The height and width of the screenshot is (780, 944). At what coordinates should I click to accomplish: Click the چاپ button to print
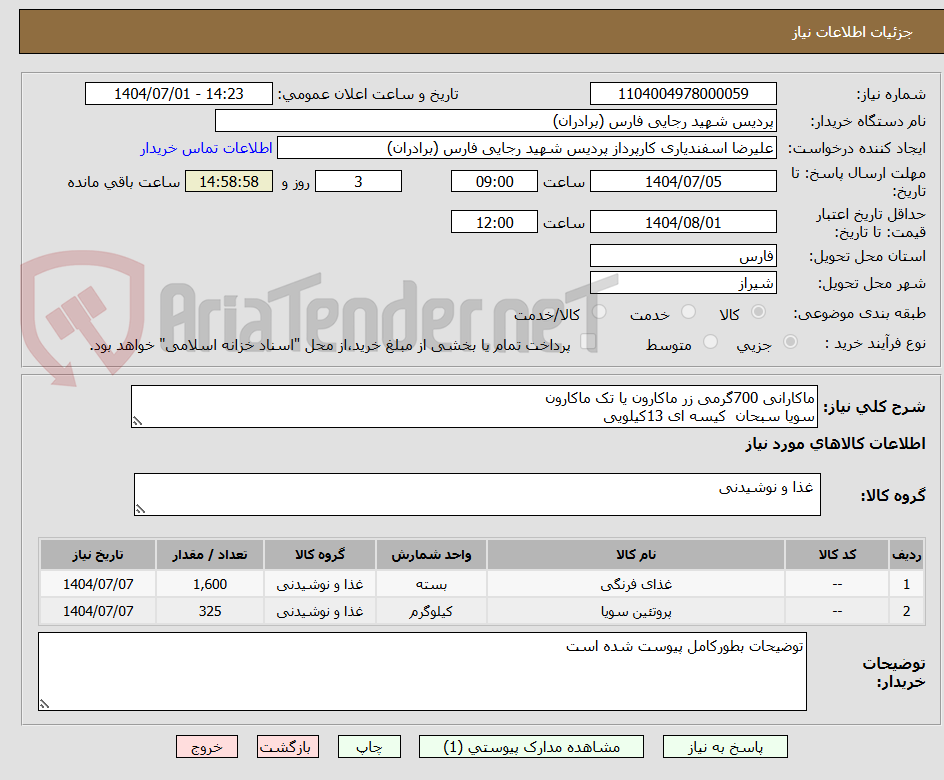(x=369, y=746)
